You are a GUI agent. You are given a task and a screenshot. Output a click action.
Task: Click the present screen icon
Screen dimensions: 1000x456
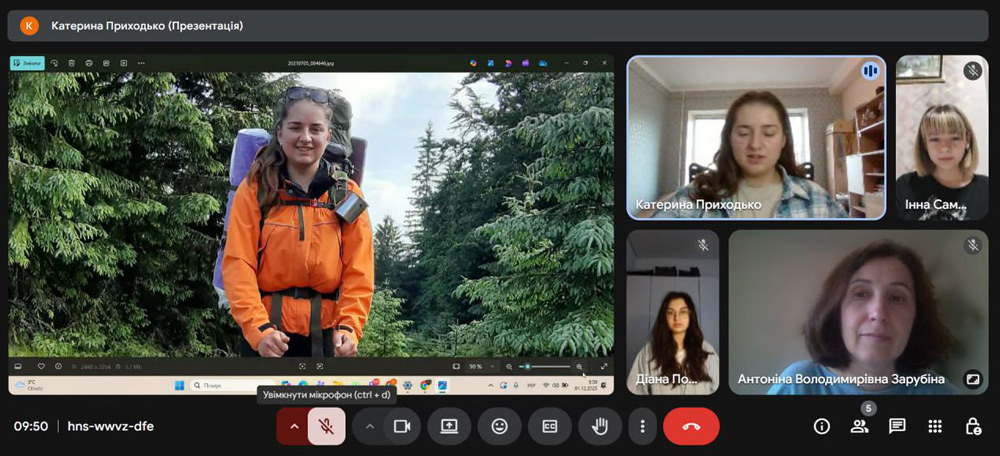click(x=449, y=426)
